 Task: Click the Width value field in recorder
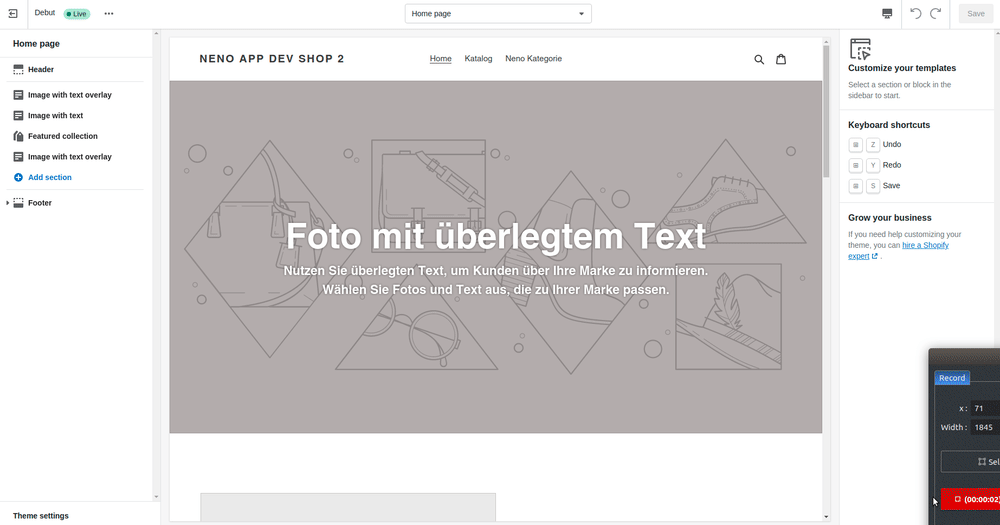pos(985,427)
